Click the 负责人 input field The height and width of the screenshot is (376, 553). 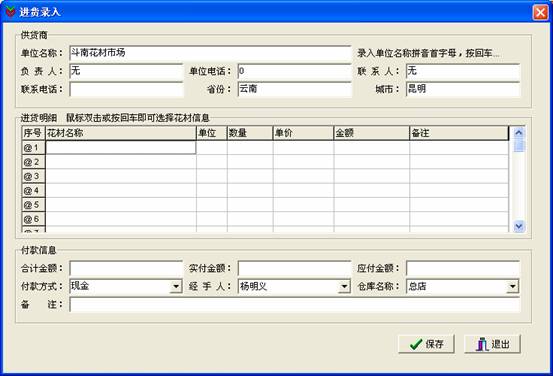click(x=126, y=72)
